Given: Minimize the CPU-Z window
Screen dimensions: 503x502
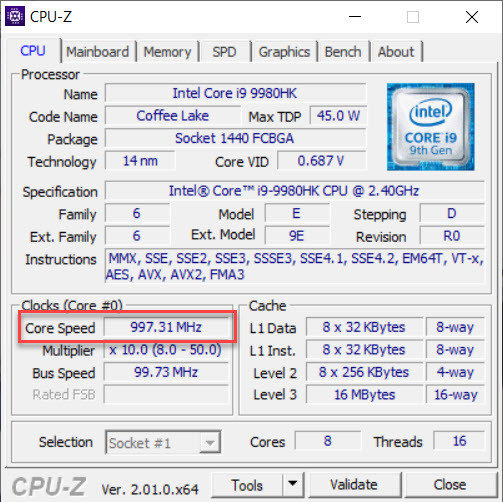Looking at the screenshot, I should pos(355,17).
